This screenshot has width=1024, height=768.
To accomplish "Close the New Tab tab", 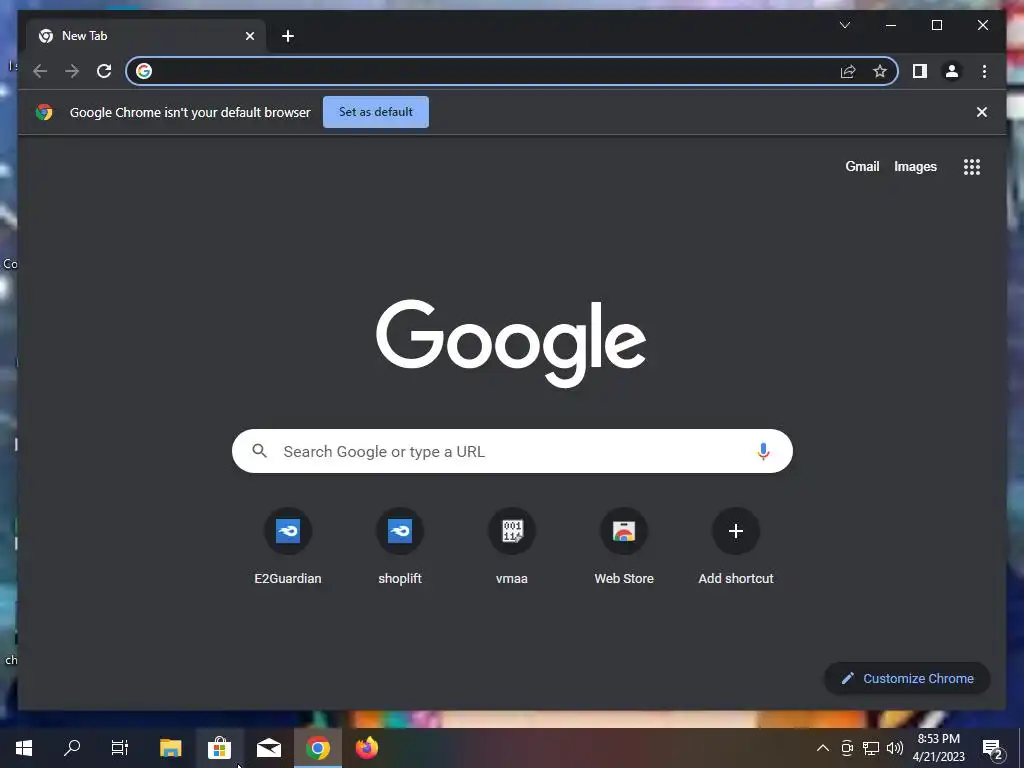I will tap(249, 36).
